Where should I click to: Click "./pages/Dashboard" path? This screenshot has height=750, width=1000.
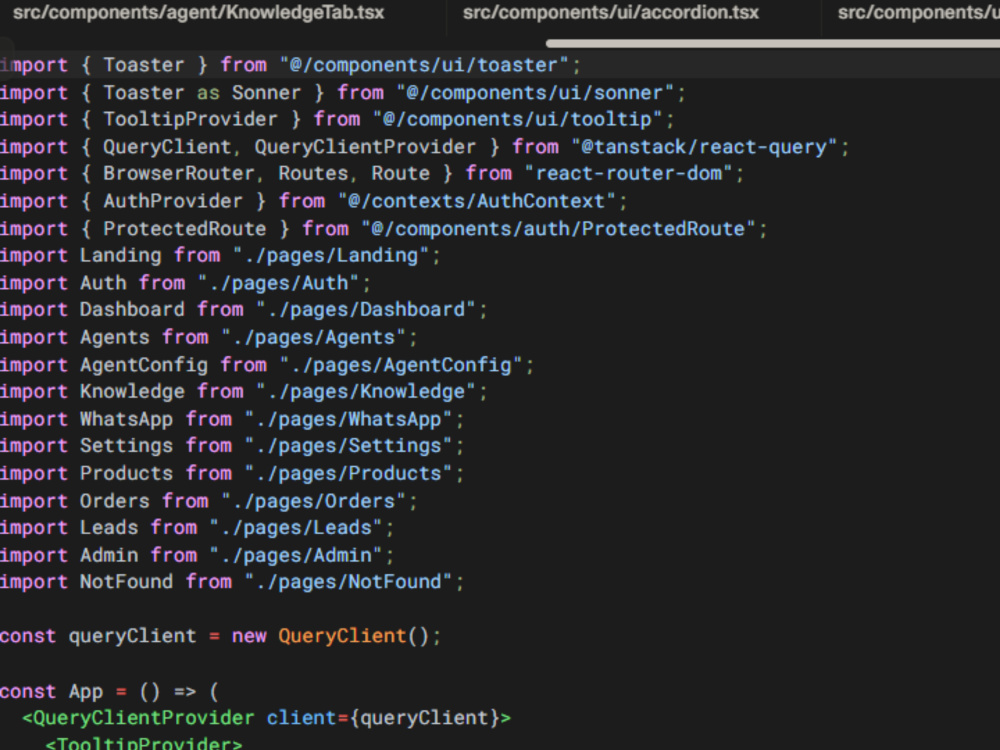pyautogui.click(x=365, y=310)
